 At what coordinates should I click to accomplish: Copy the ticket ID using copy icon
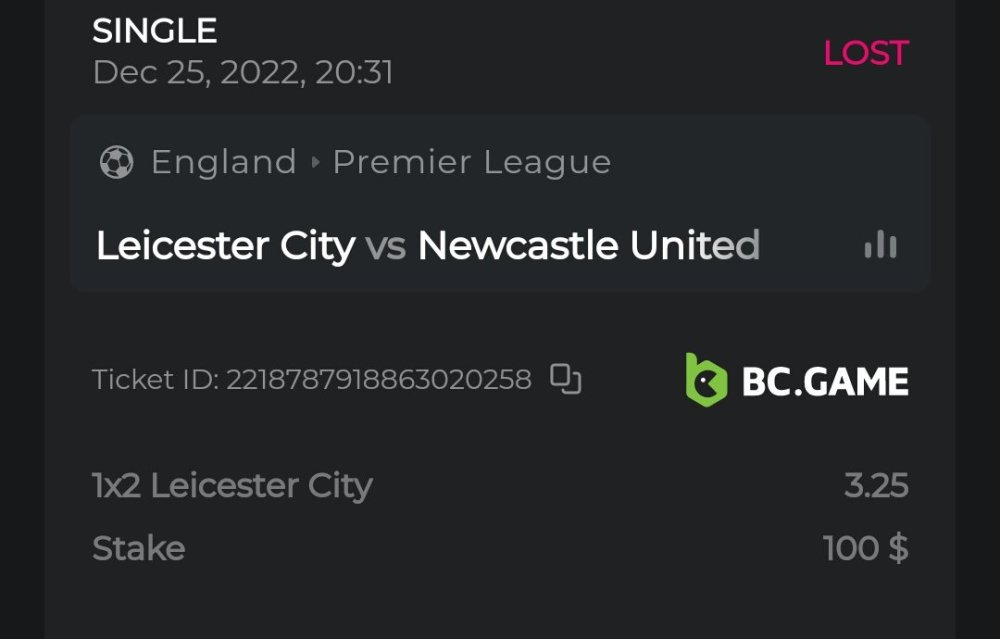[x=566, y=379]
